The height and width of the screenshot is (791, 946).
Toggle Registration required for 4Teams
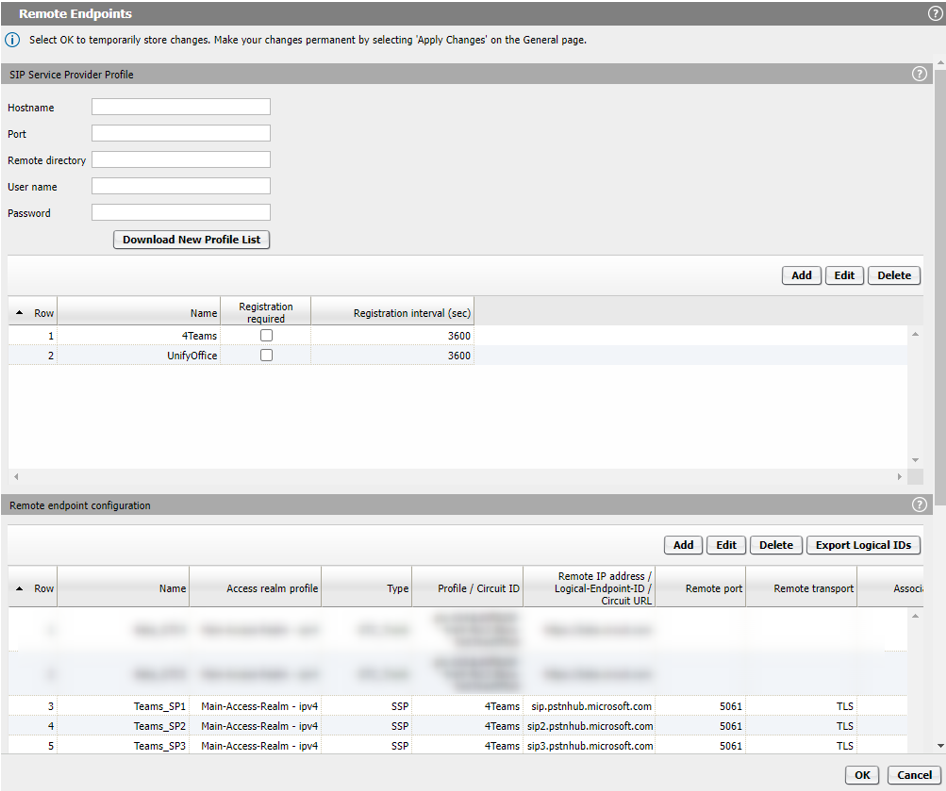266,335
